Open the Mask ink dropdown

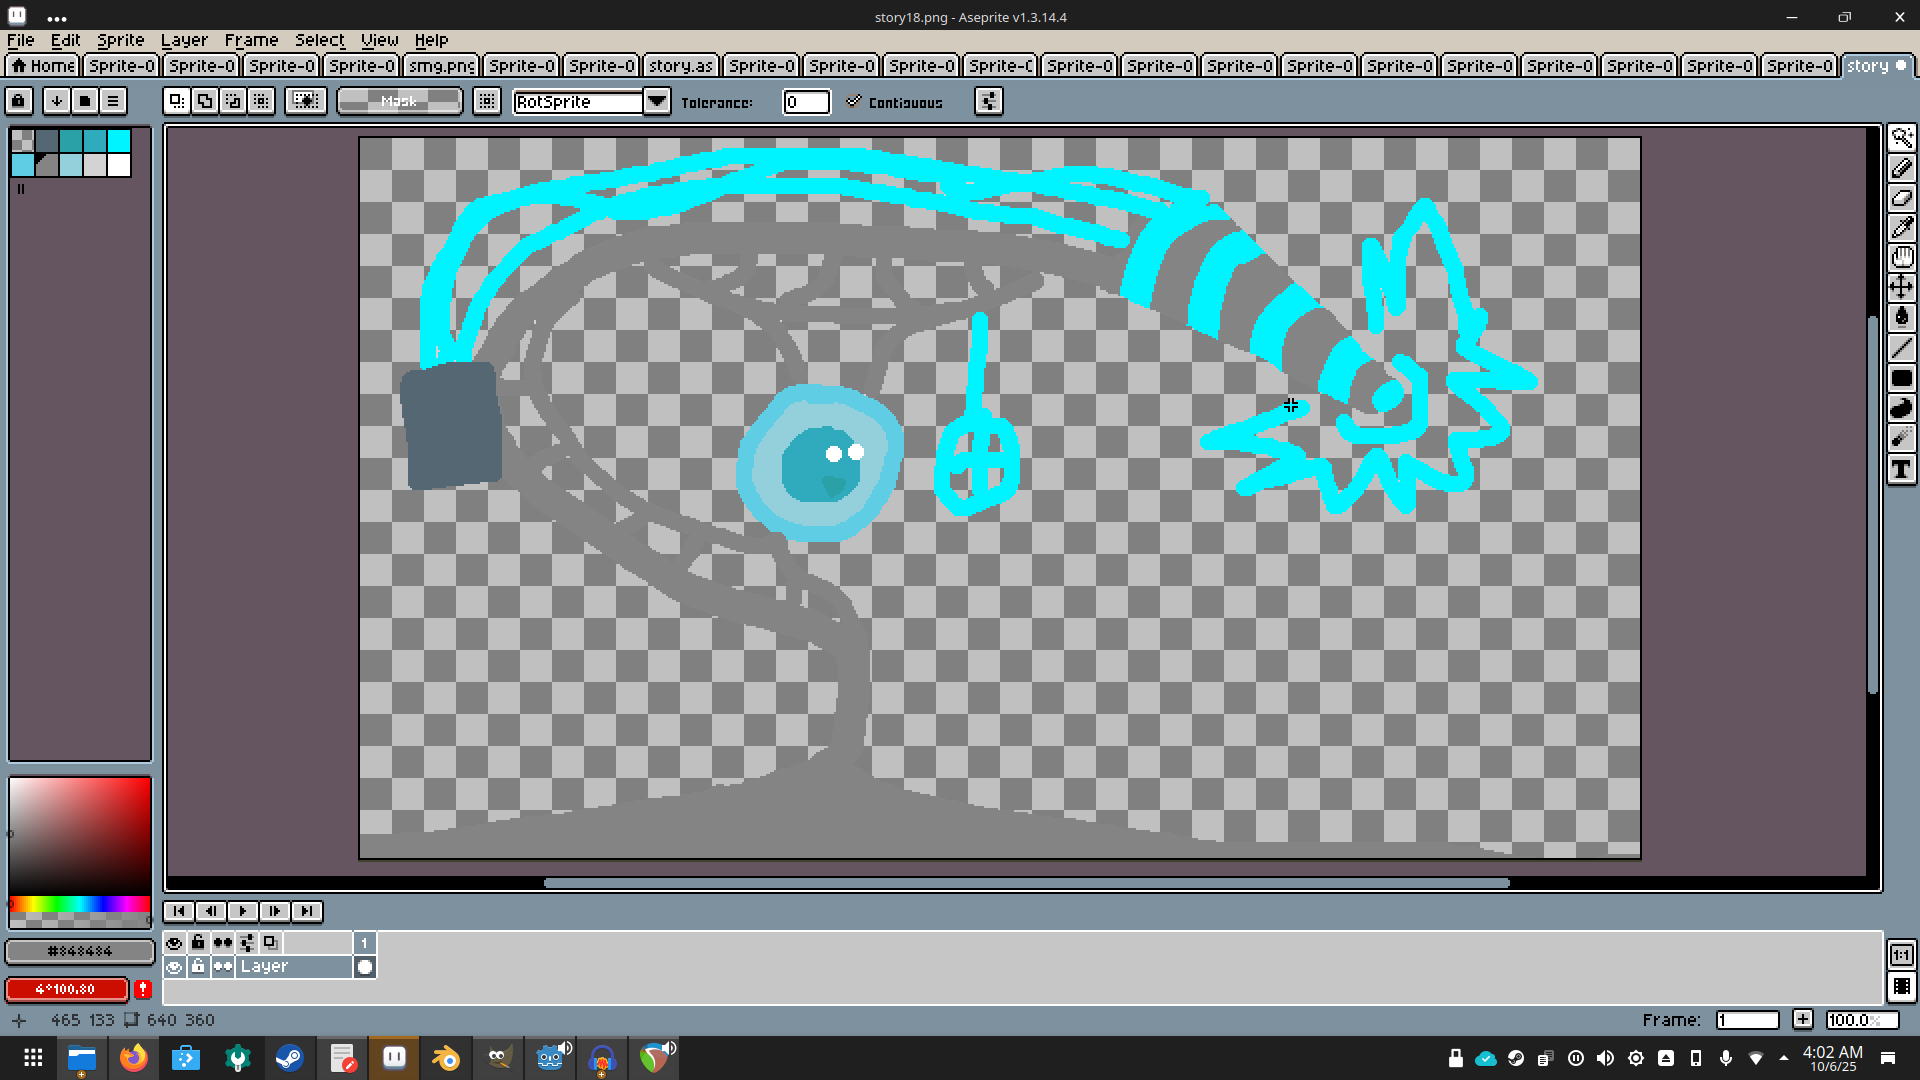(x=399, y=101)
